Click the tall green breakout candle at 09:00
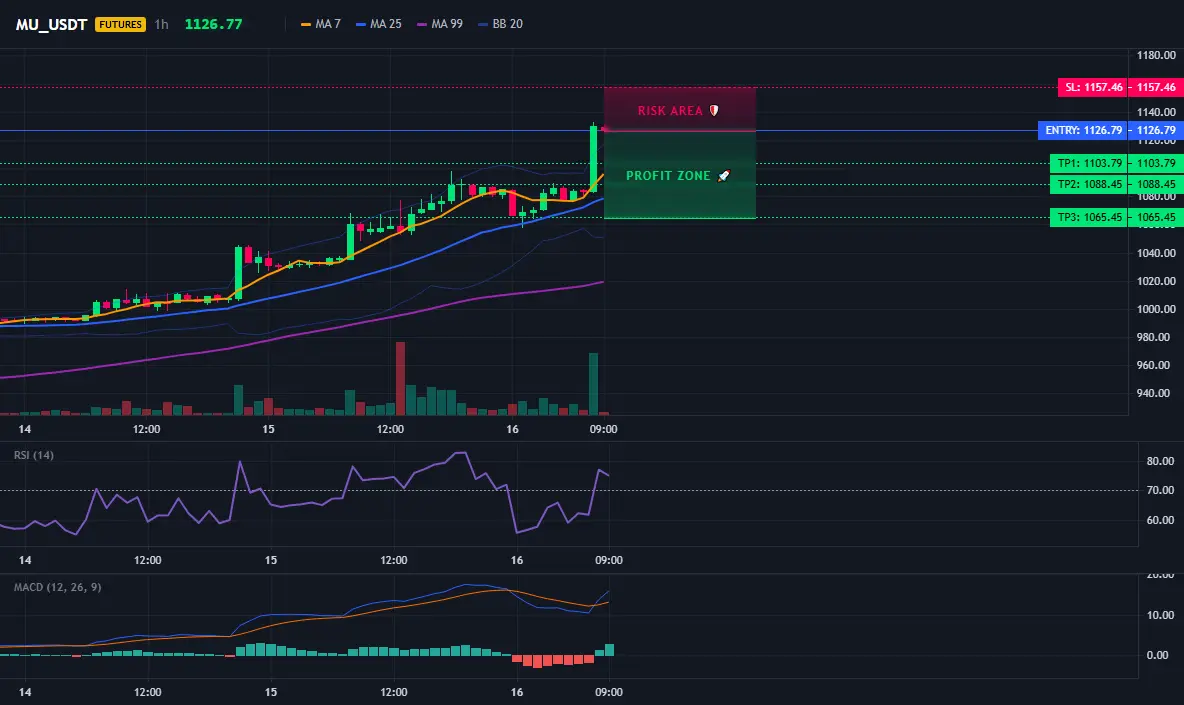 (x=594, y=157)
